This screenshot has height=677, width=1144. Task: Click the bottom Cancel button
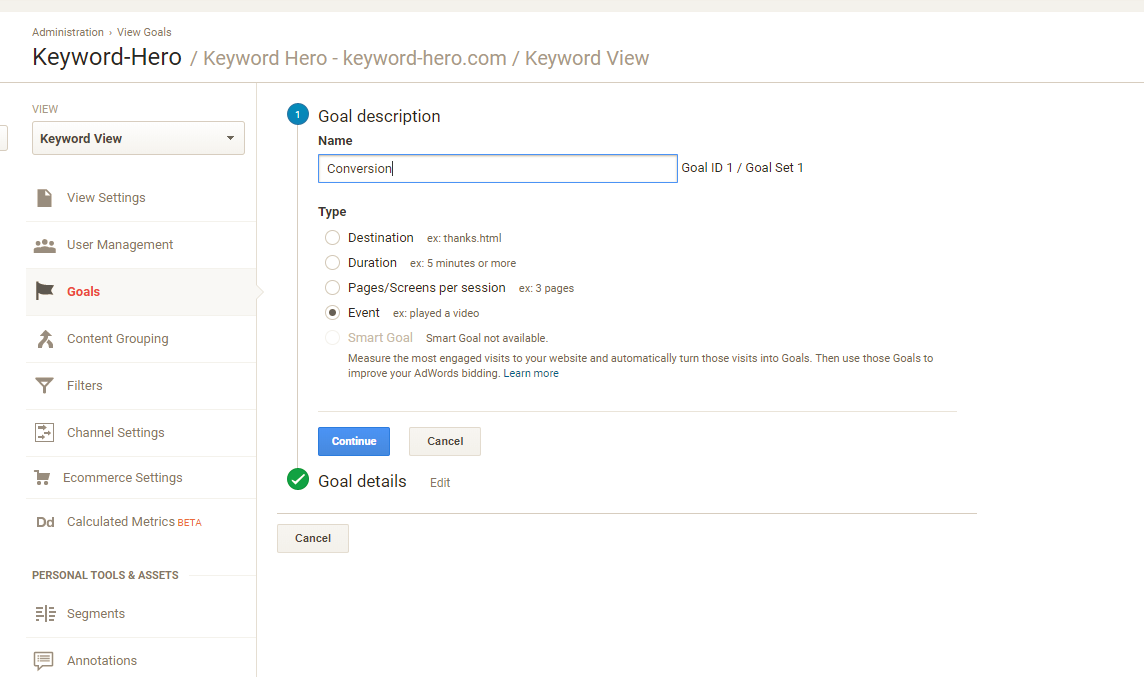[x=313, y=538]
